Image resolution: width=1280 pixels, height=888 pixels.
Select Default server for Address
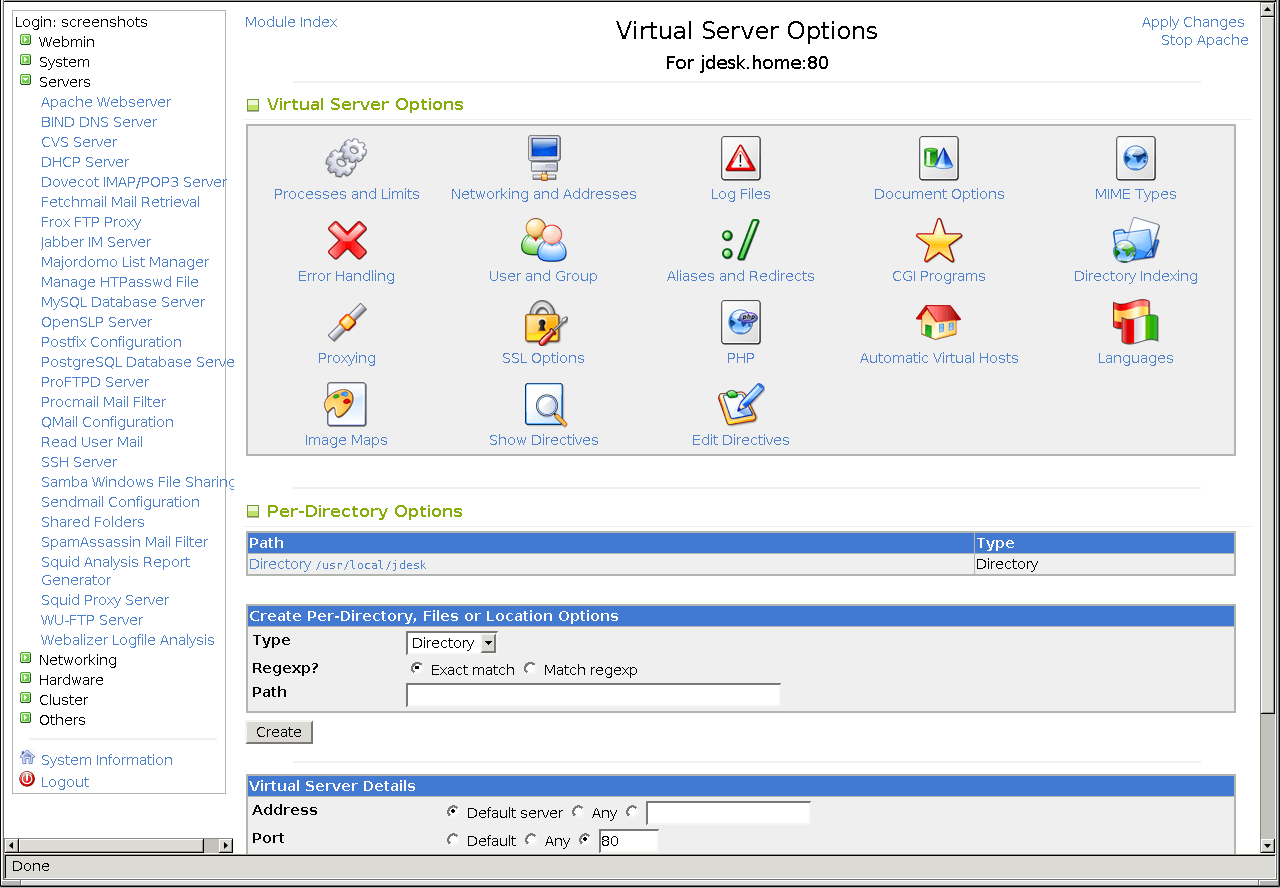[x=453, y=811]
